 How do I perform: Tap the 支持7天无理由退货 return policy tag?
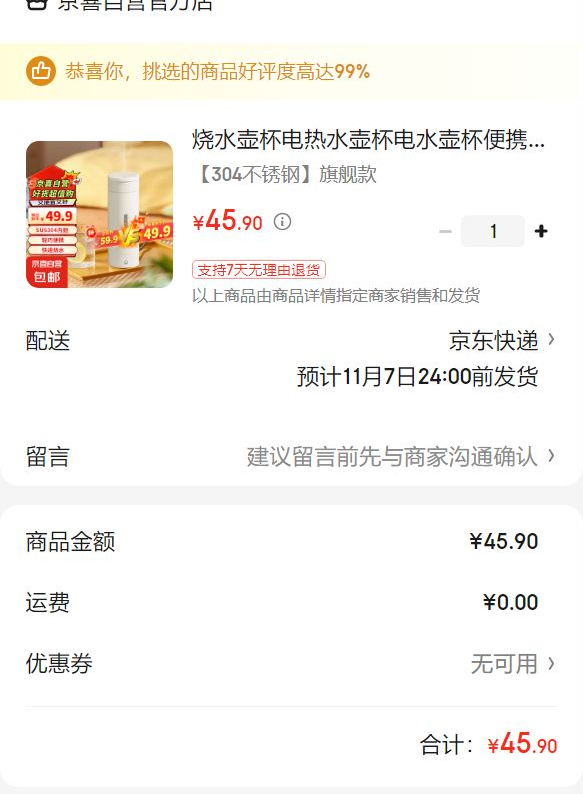pos(259,269)
